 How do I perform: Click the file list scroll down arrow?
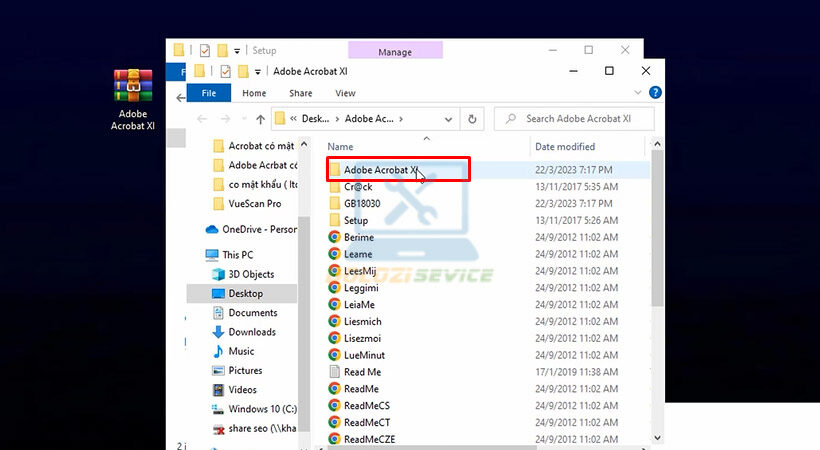657,437
